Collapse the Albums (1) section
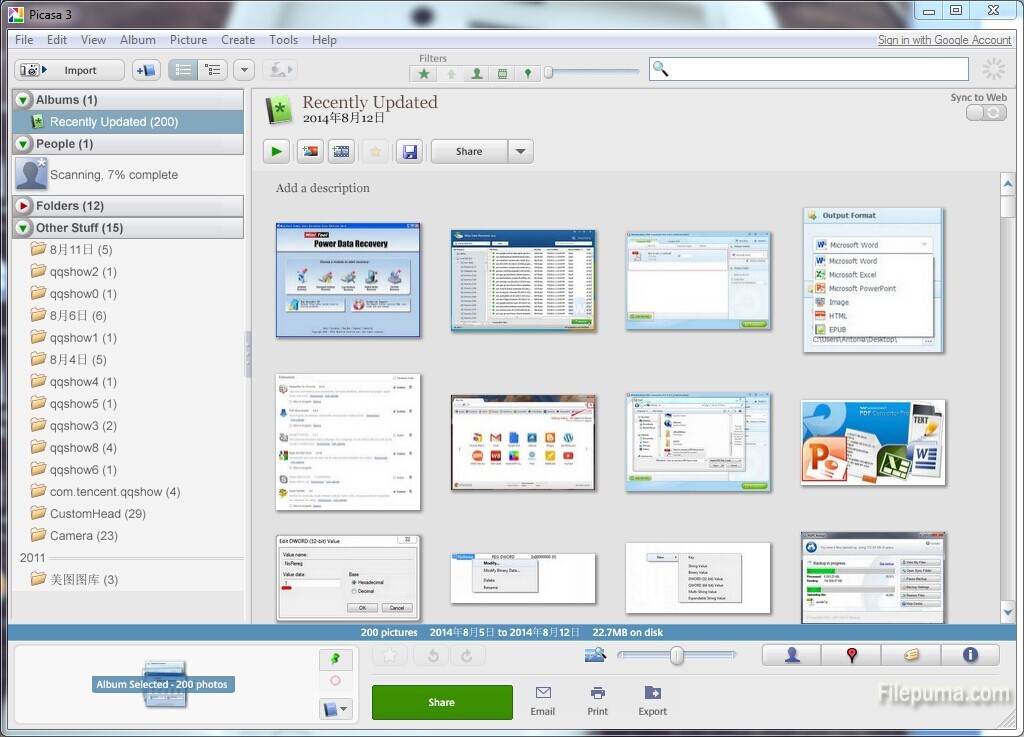1024x737 pixels. point(24,100)
